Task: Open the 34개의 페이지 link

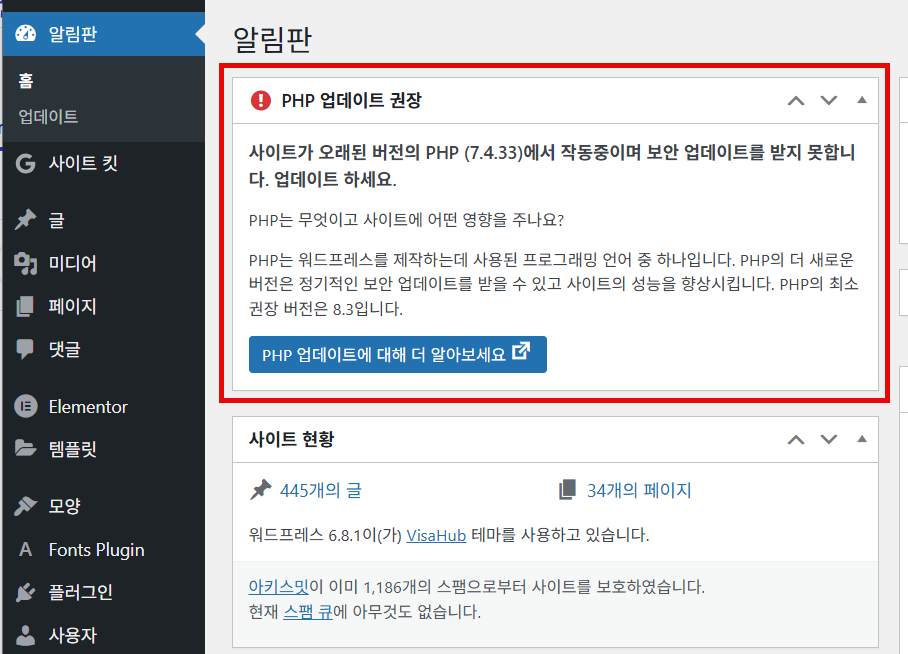Action: click(x=639, y=491)
